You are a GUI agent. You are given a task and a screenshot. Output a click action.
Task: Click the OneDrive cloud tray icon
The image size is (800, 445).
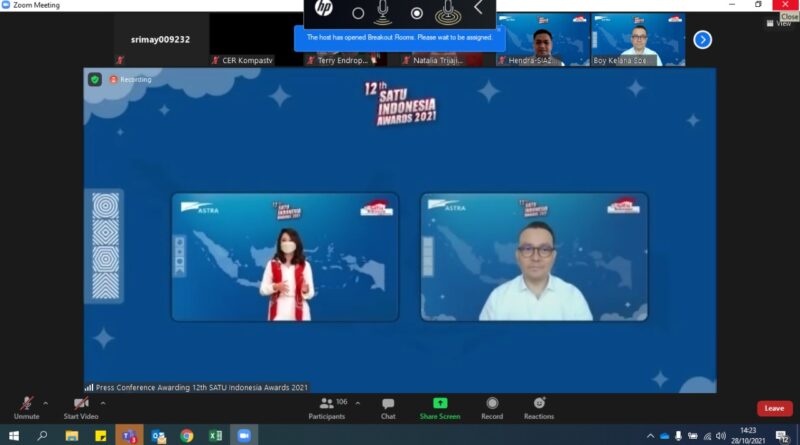[x=664, y=436]
